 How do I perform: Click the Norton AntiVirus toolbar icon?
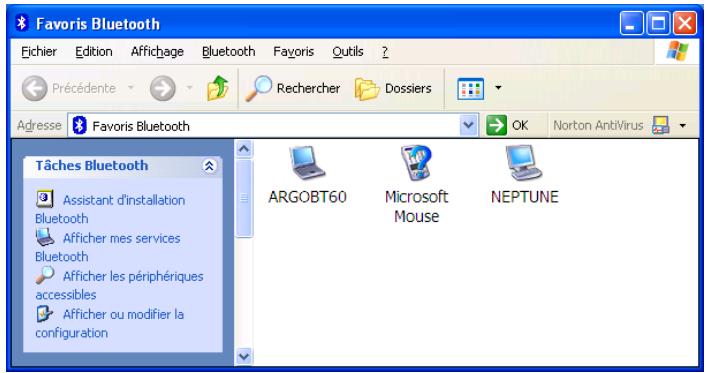coord(661,125)
